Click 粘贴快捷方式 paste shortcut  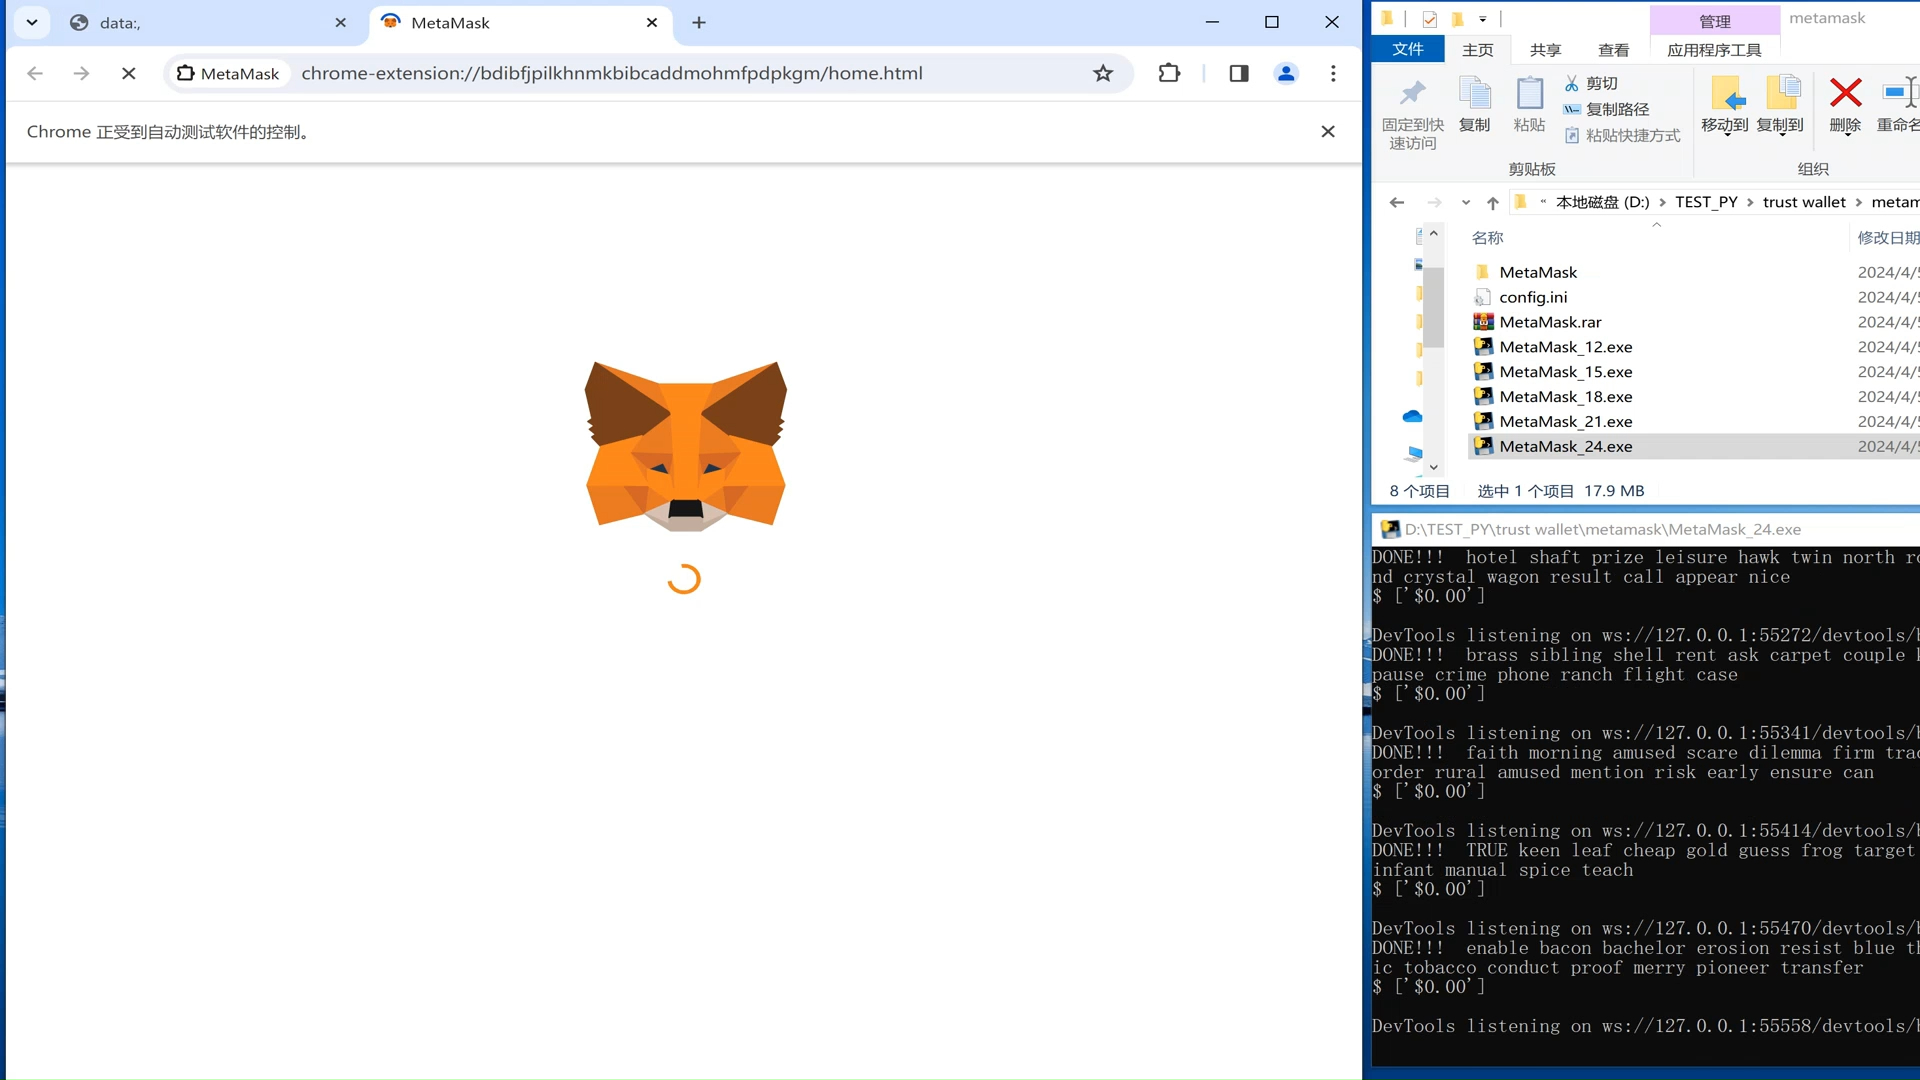coord(1622,135)
